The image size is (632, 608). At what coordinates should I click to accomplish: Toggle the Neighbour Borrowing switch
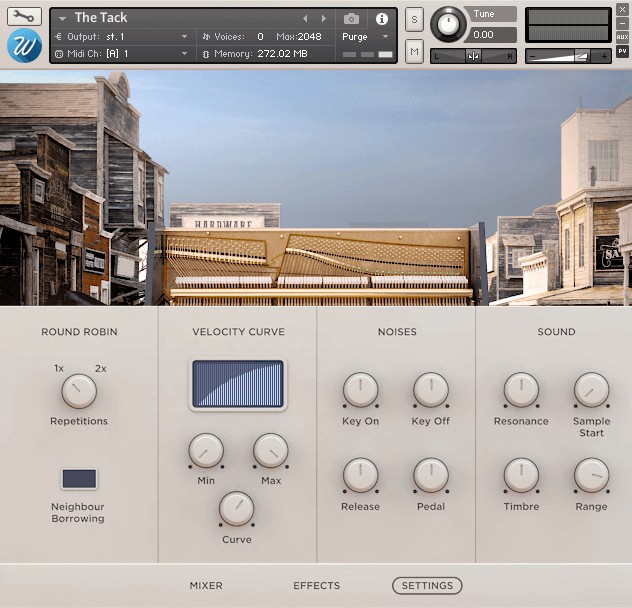(x=79, y=479)
